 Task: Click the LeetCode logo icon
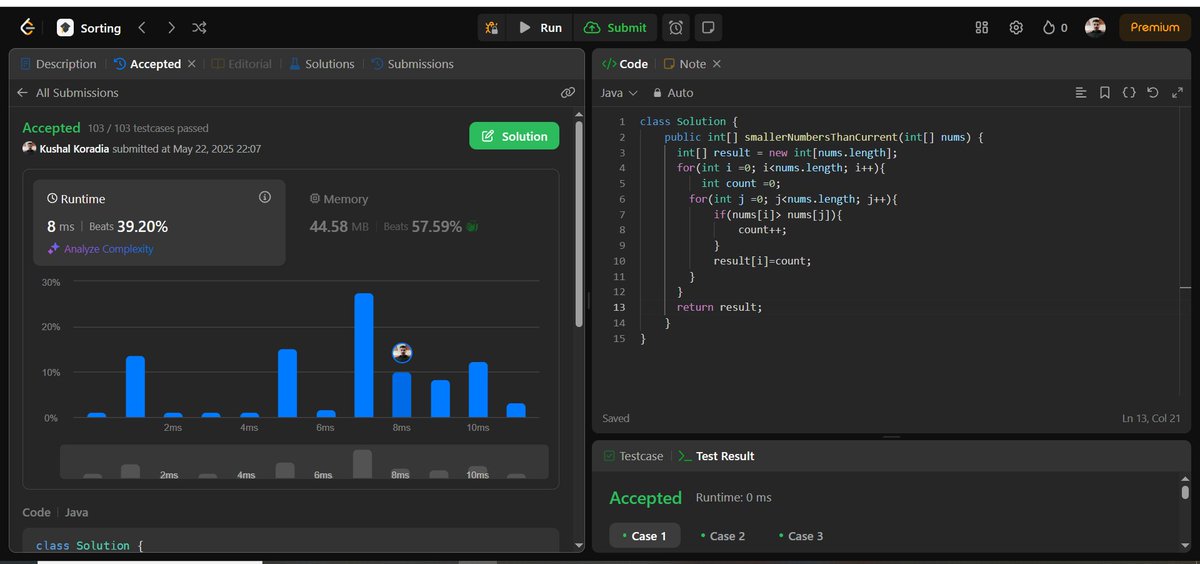tap(26, 27)
